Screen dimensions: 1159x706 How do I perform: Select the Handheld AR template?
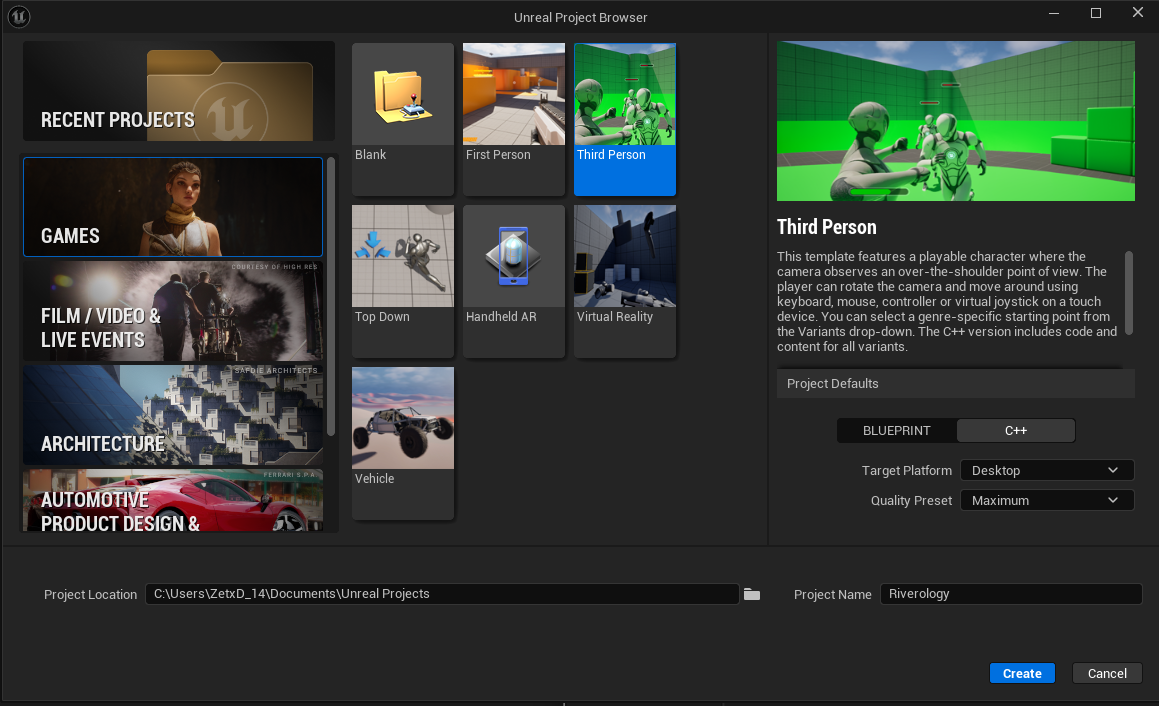point(513,257)
